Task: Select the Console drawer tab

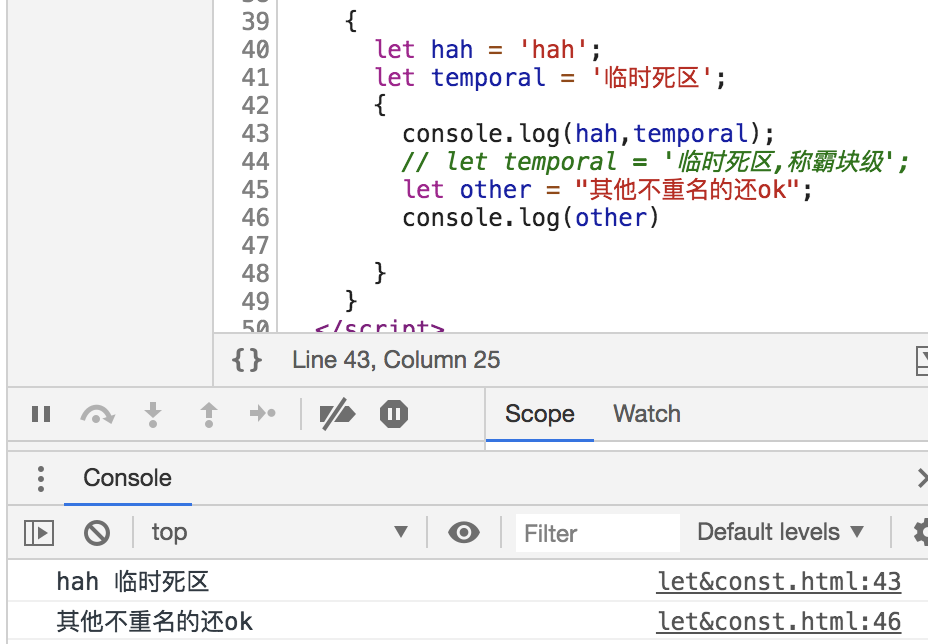Action: [127, 478]
